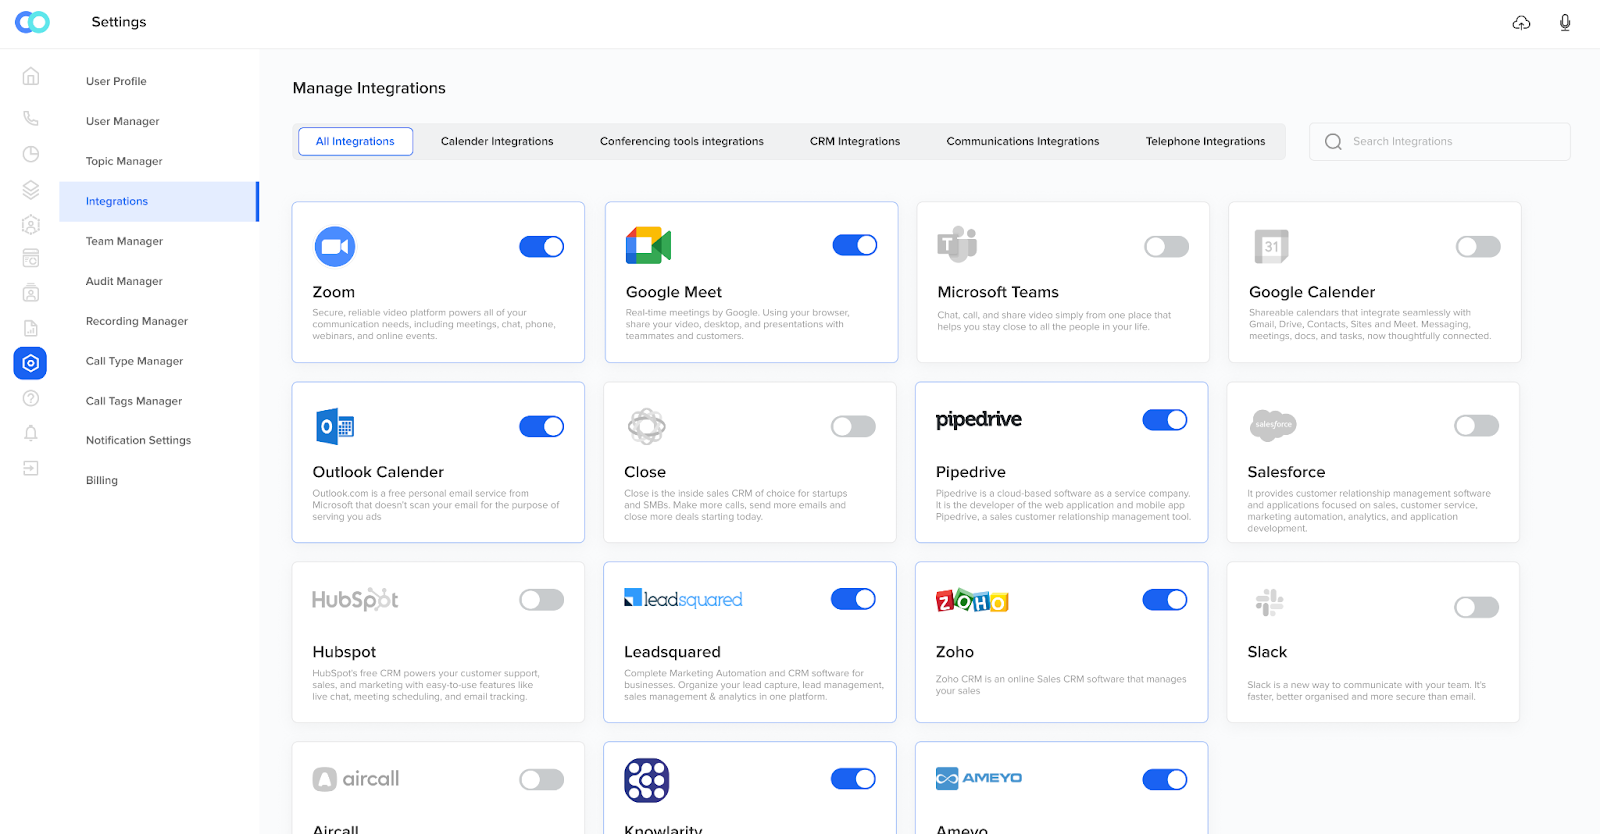Turn off the Outlook Calender toggle
The image size is (1600, 834).
point(542,426)
